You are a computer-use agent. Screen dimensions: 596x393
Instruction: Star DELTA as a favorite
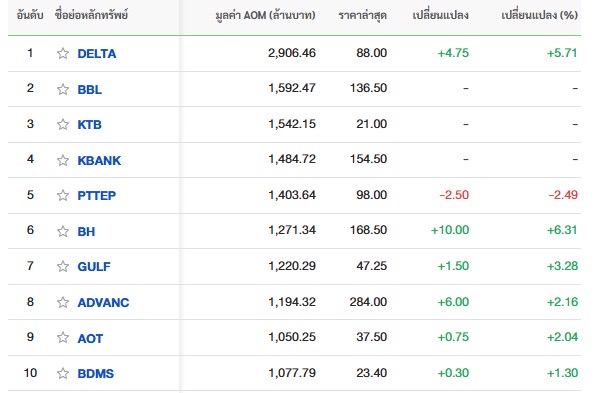point(63,53)
